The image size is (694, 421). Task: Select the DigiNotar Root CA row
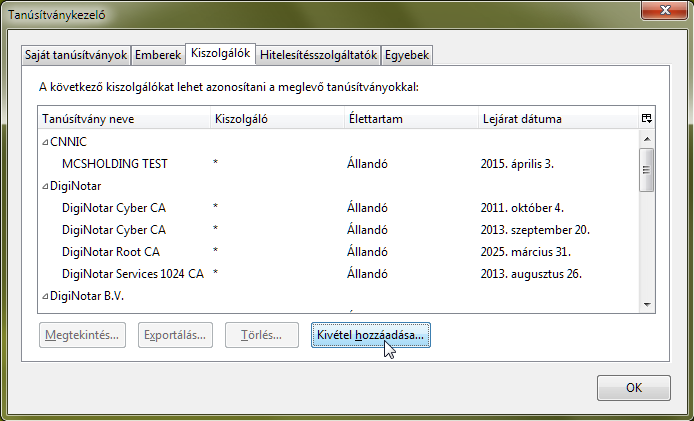click(x=339, y=252)
